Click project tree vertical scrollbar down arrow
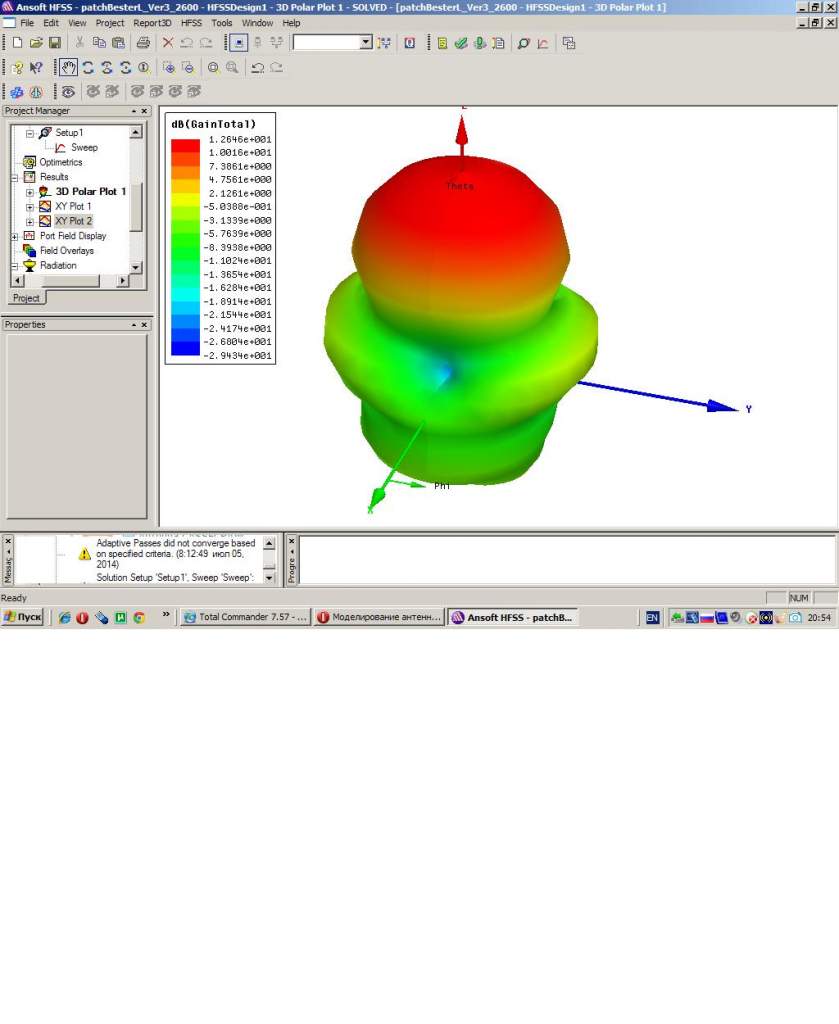Screen dimensions: 839x1024 136,267
